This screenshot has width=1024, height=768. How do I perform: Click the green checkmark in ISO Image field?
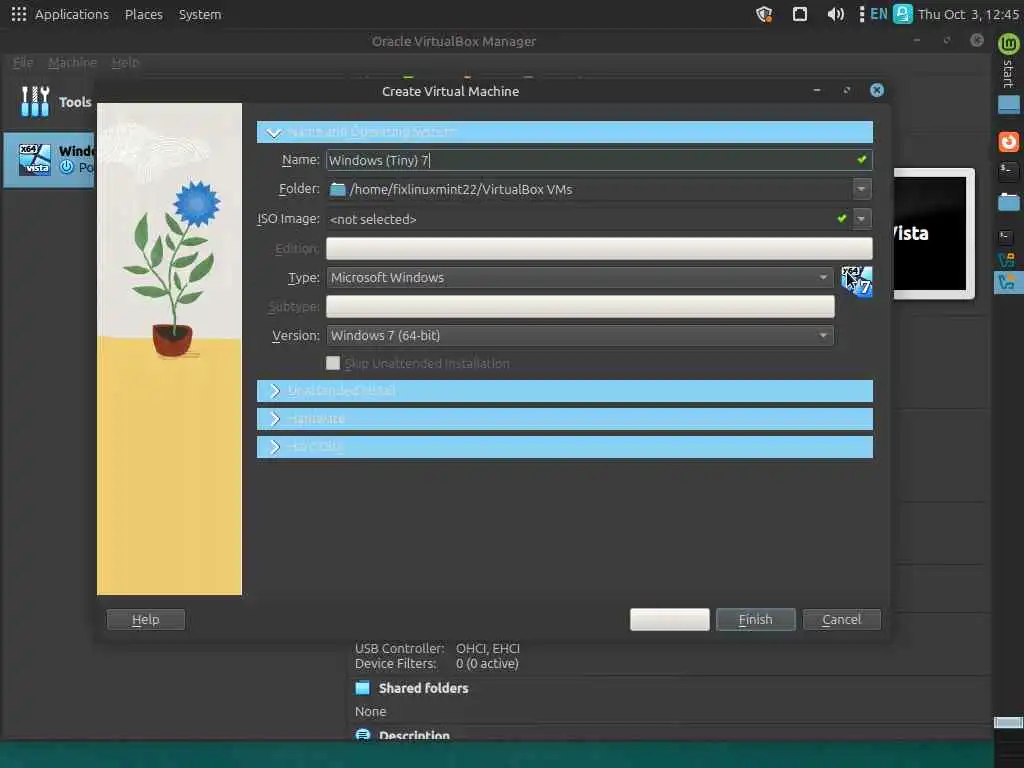click(842, 218)
